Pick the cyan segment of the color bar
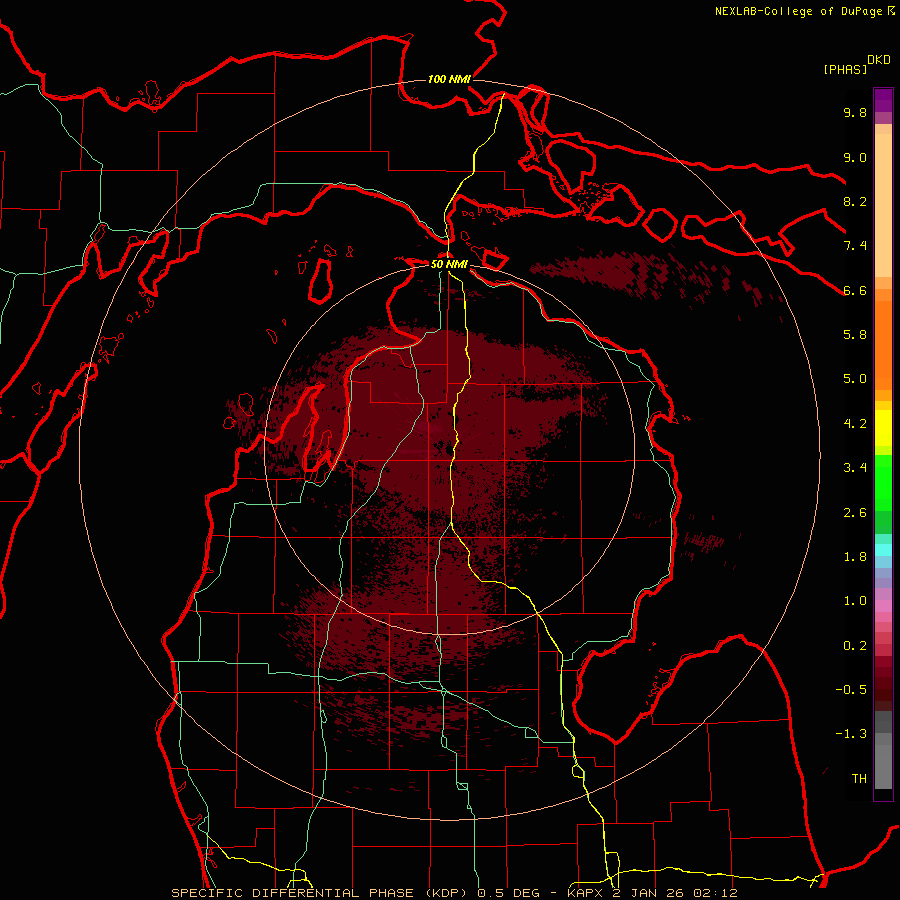 coord(883,549)
